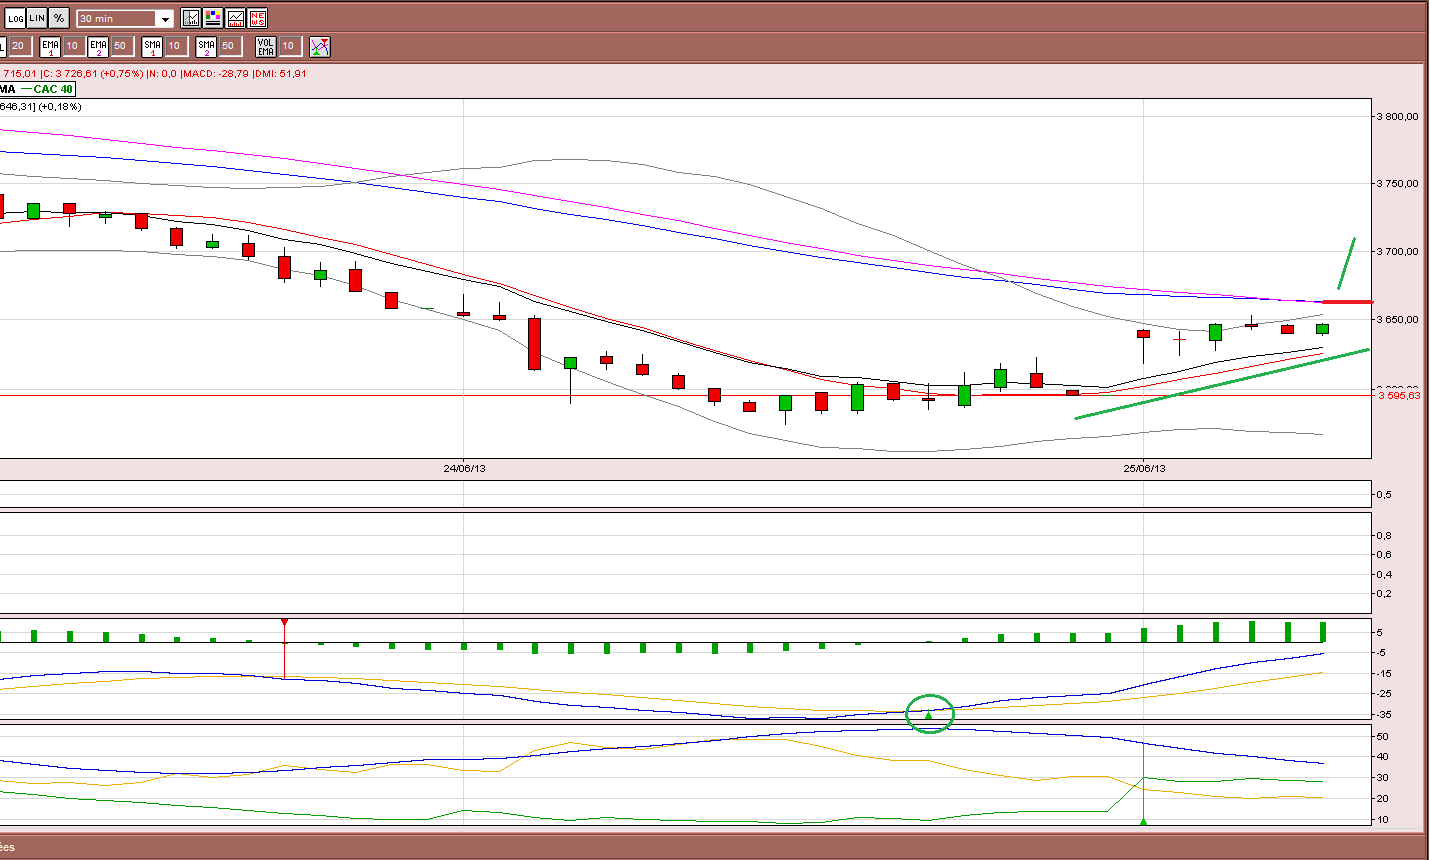Image resolution: width=1430 pixels, height=860 pixels.
Task: Click the 3 650,00 price axis label
Action: click(x=1398, y=320)
